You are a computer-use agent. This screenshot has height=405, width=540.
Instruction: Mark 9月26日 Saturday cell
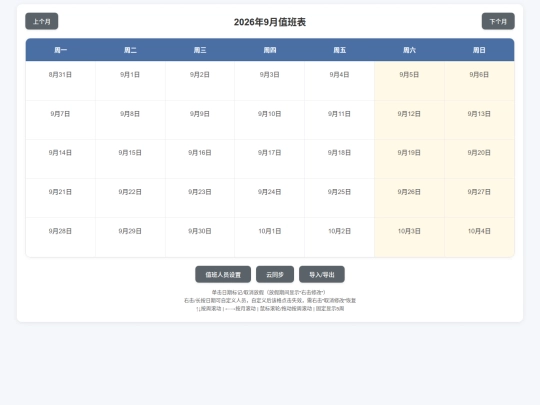[409, 198]
